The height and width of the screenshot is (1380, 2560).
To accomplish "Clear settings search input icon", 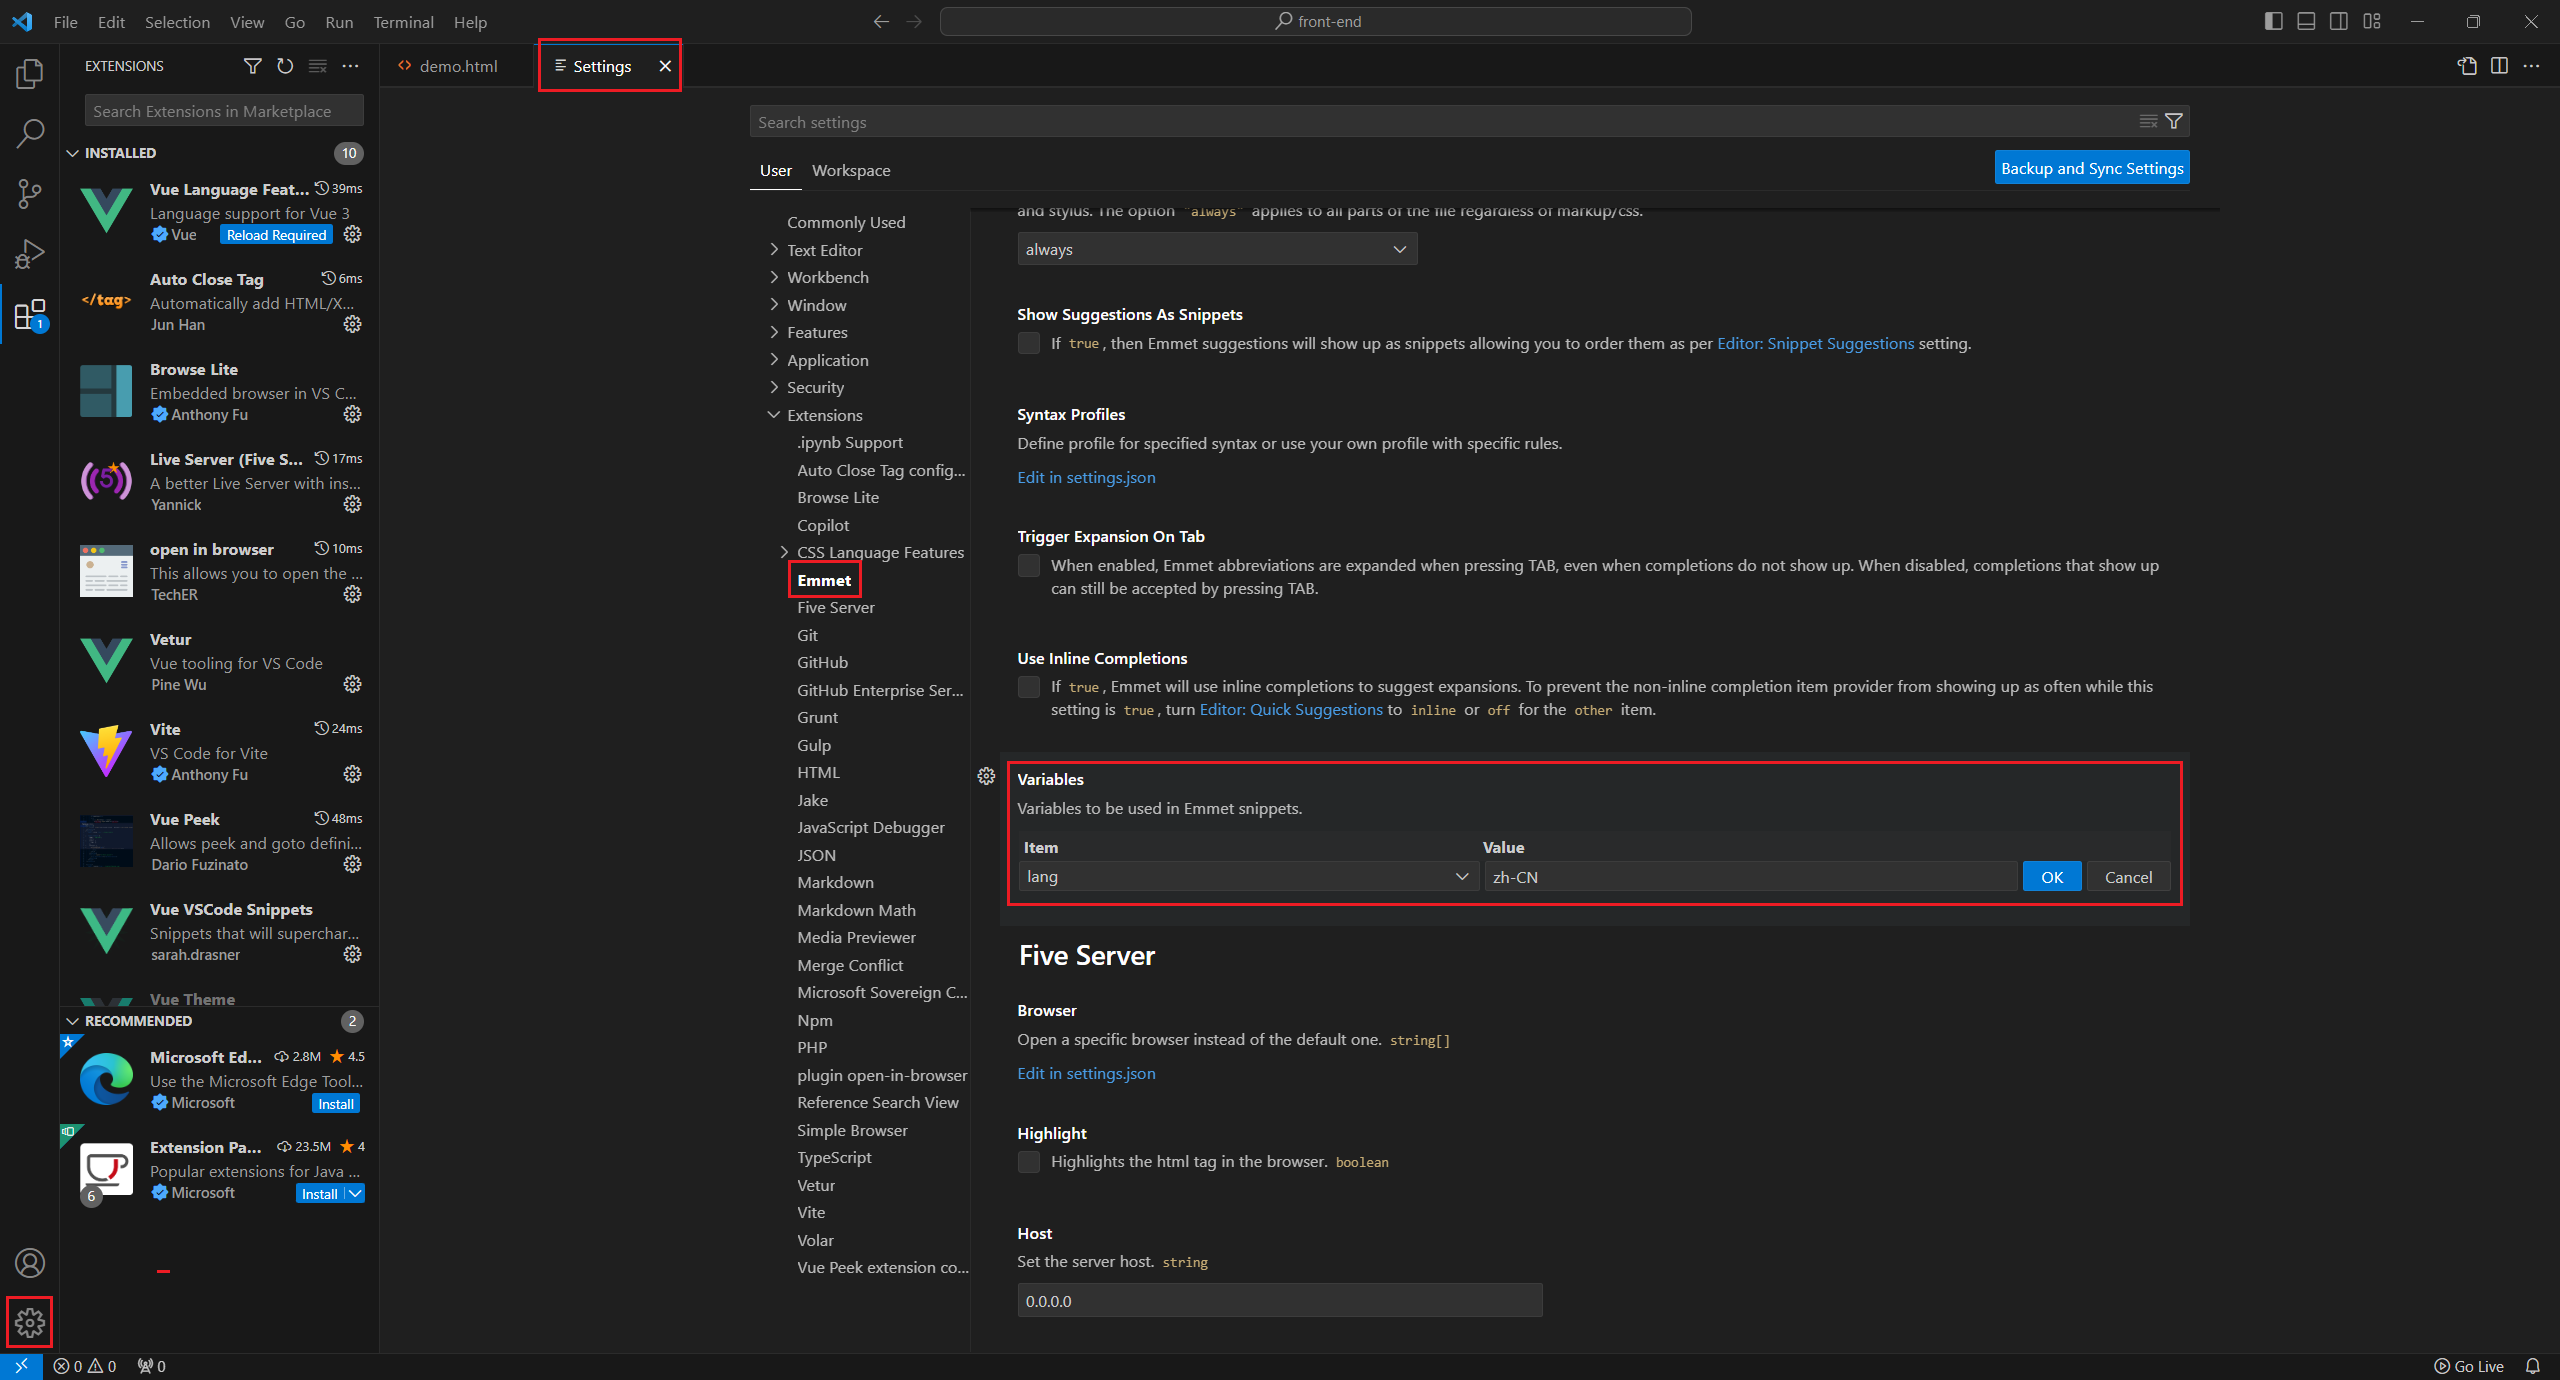I will pos(2148,121).
